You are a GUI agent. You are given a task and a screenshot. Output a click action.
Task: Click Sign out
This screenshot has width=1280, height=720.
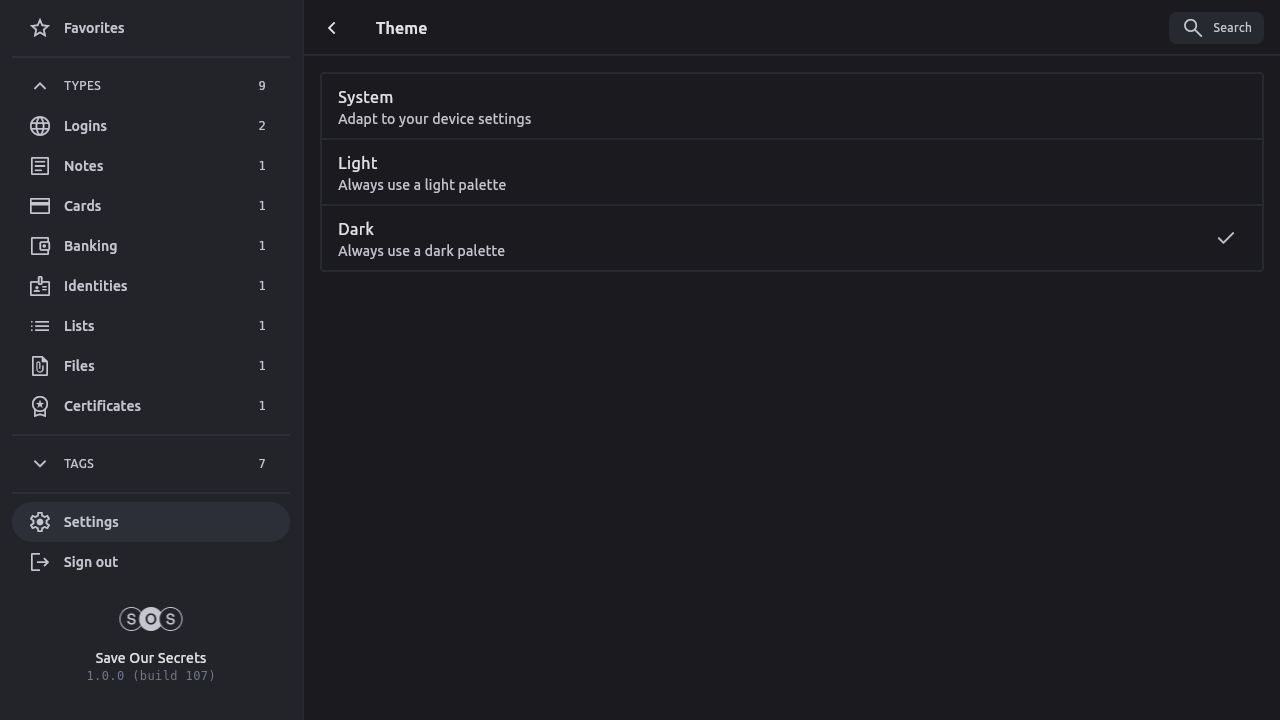90,562
